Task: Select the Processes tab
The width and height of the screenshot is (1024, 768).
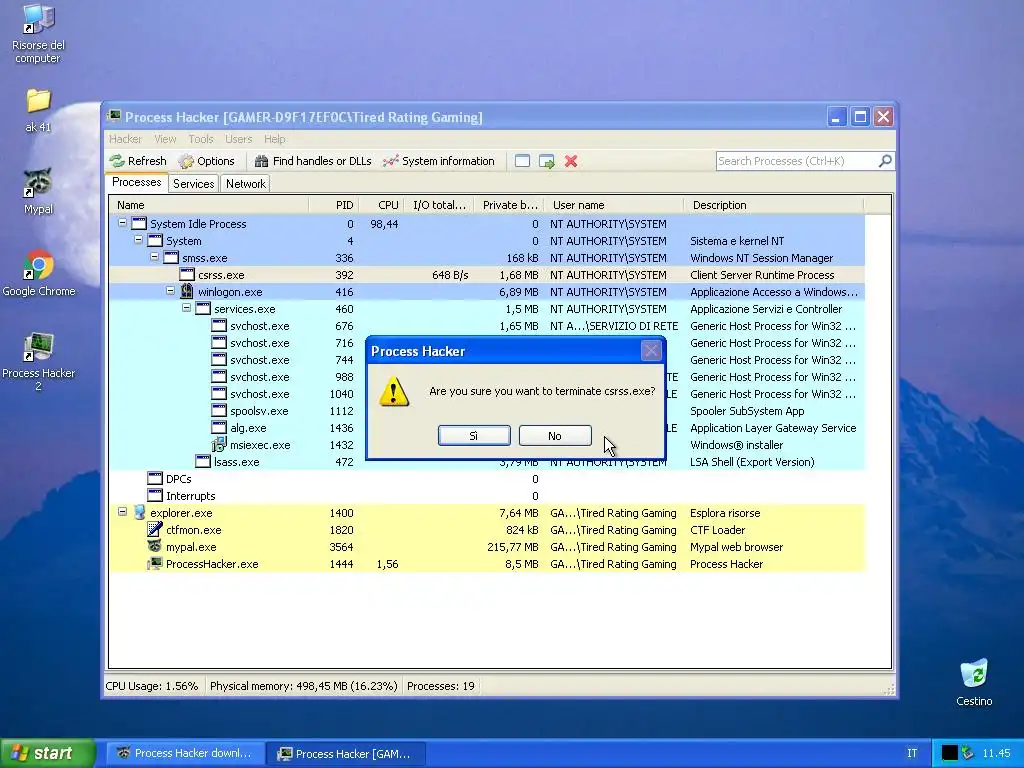Action: [x=136, y=182]
